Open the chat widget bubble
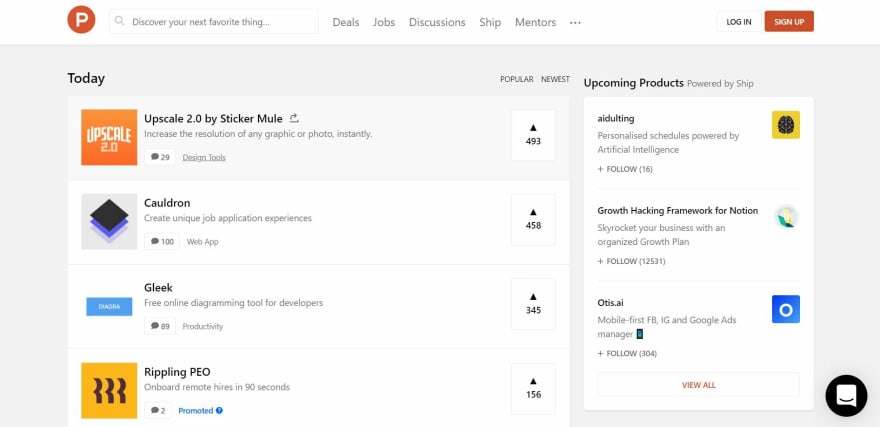This screenshot has height=427, width=880. tap(846, 396)
